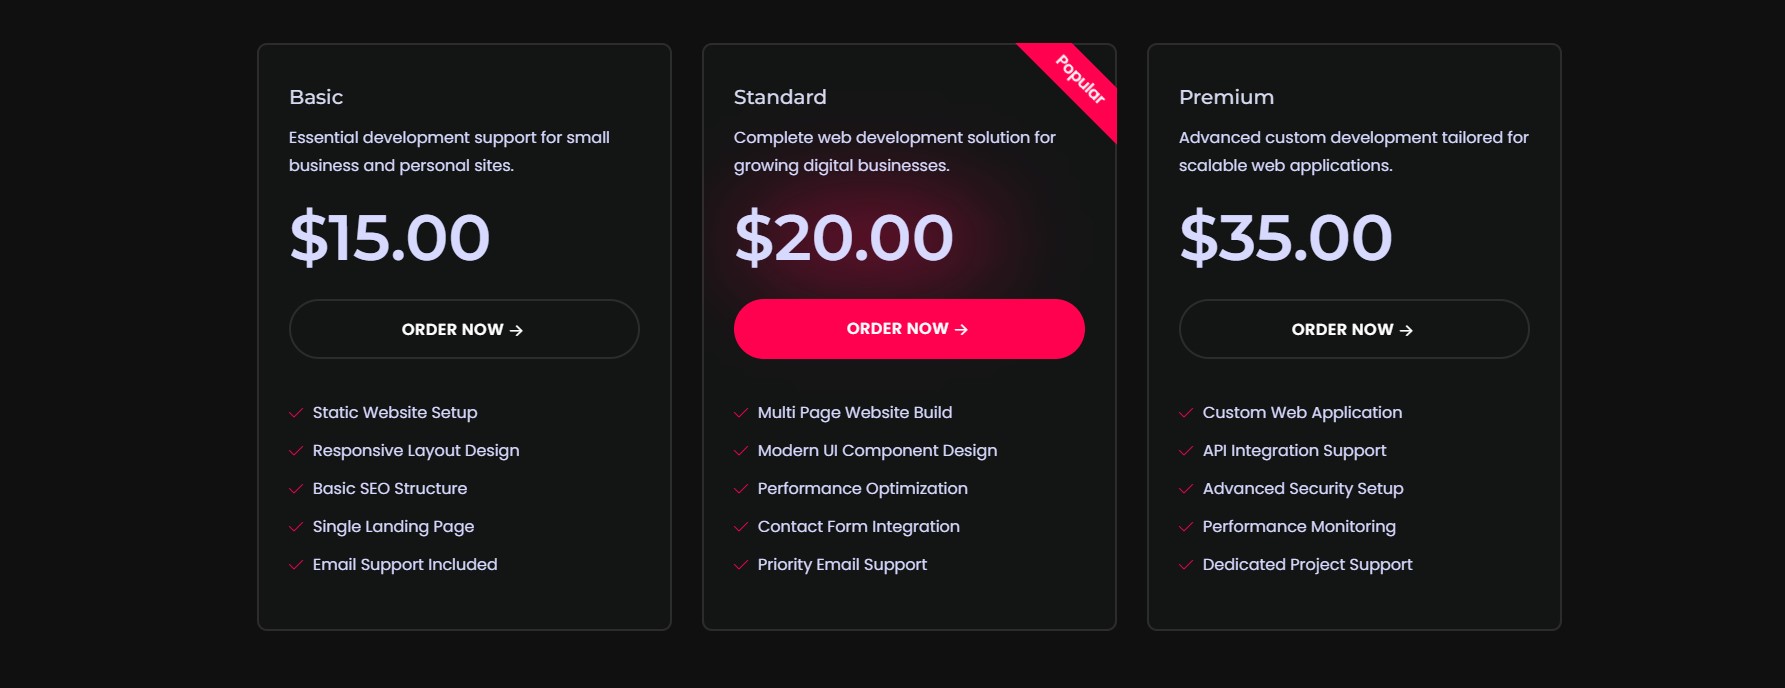1785x688 pixels.
Task: Click checkmark next to Performance Optimization
Action: (741, 489)
